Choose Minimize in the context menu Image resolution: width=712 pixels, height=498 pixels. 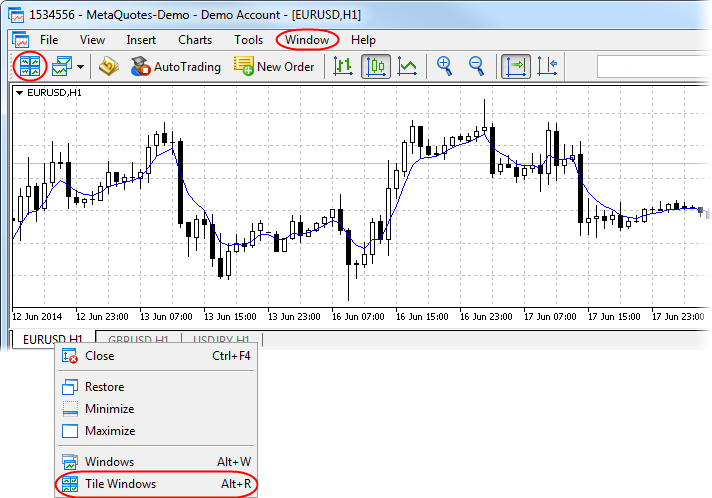(x=156, y=409)
